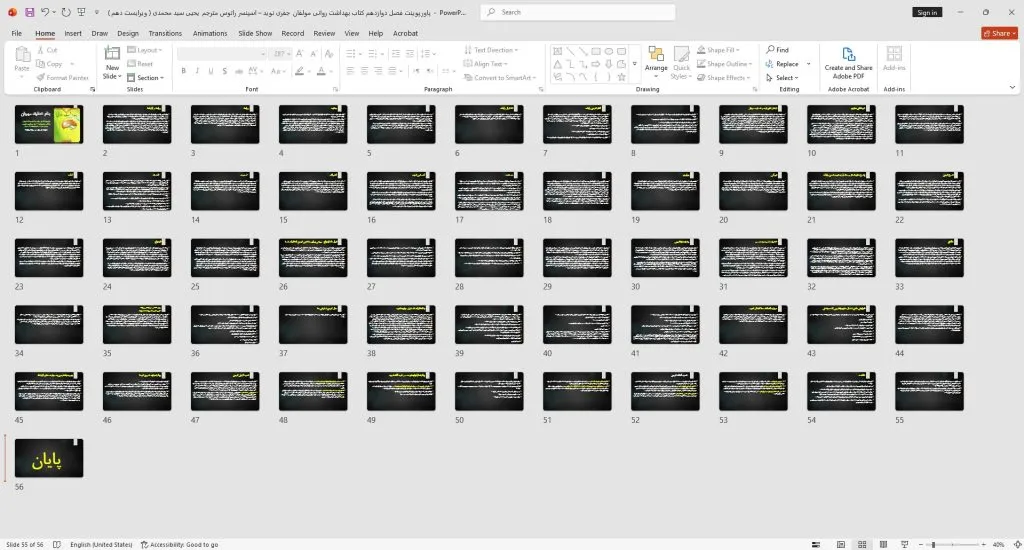Image resolution: width=1024 pixels, height=550 pixels.
Task: Click the Save icon in title bar
Action: (x=29, y=12)
